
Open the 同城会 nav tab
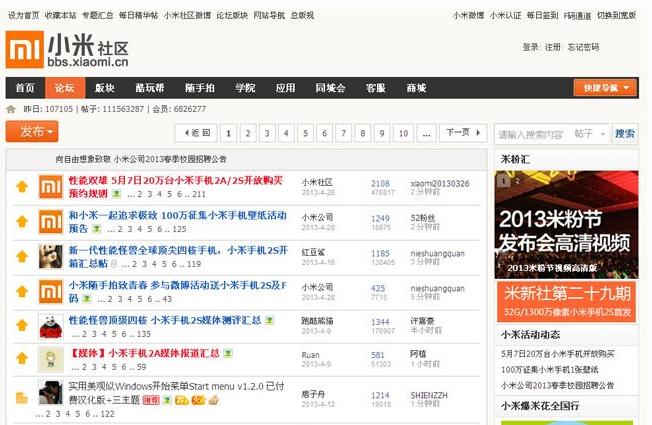pyautogui.click(x=331, y=88)
